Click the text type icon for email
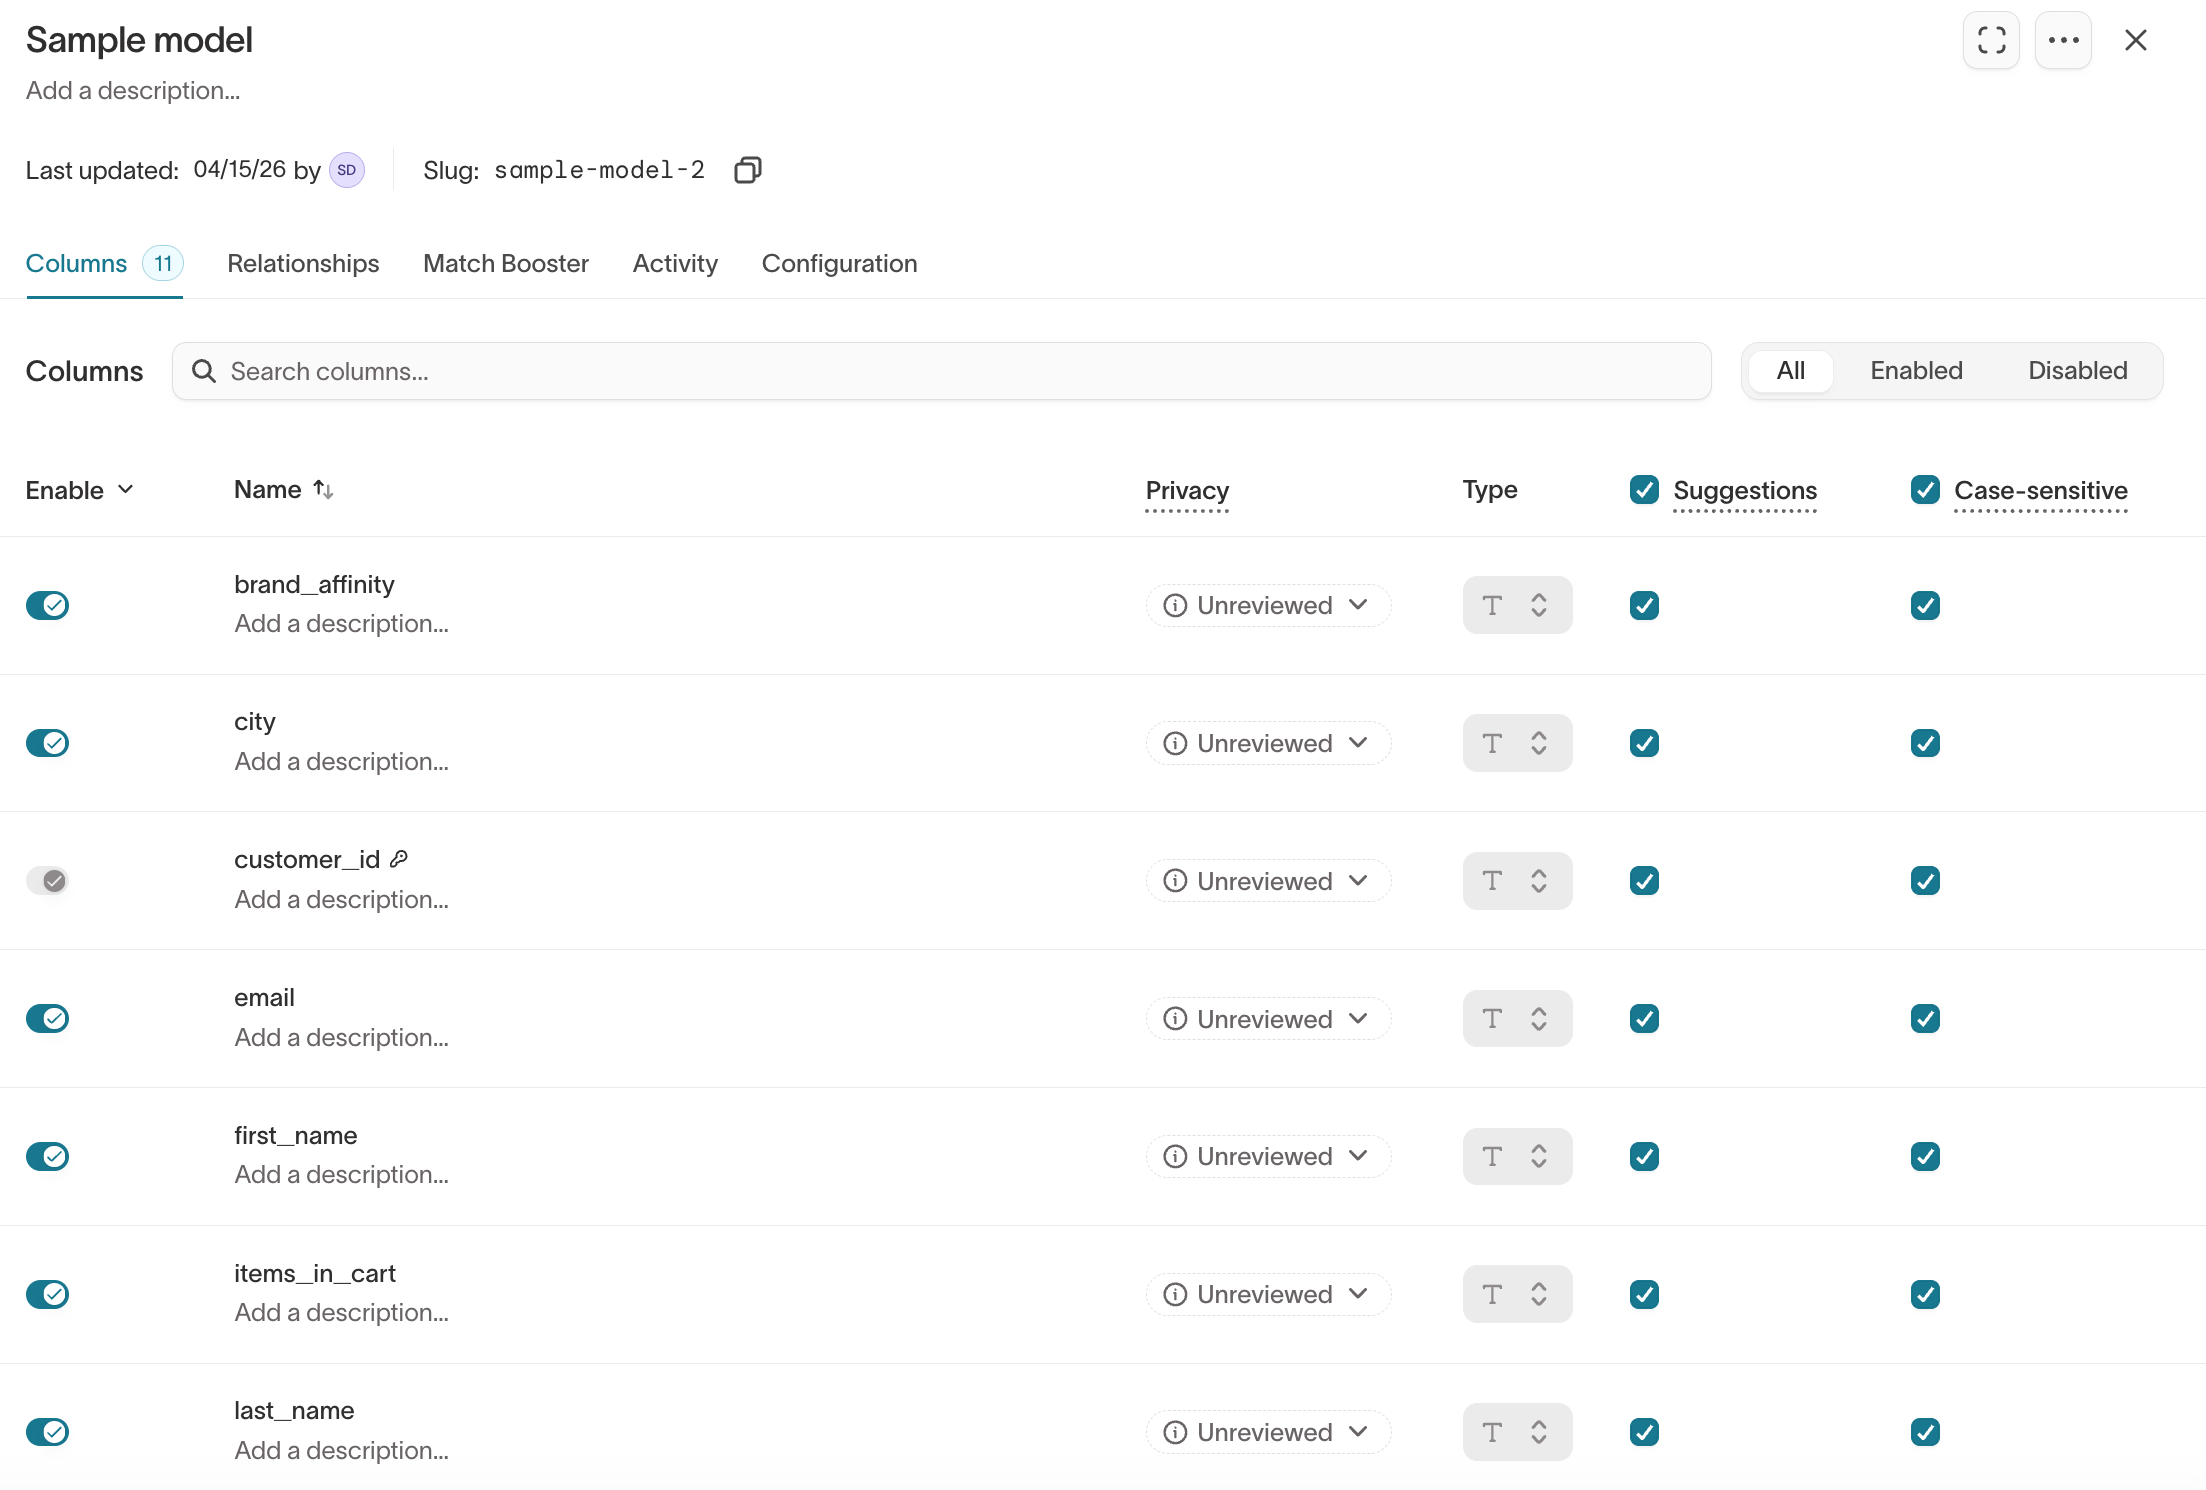 (1492, 1018)
